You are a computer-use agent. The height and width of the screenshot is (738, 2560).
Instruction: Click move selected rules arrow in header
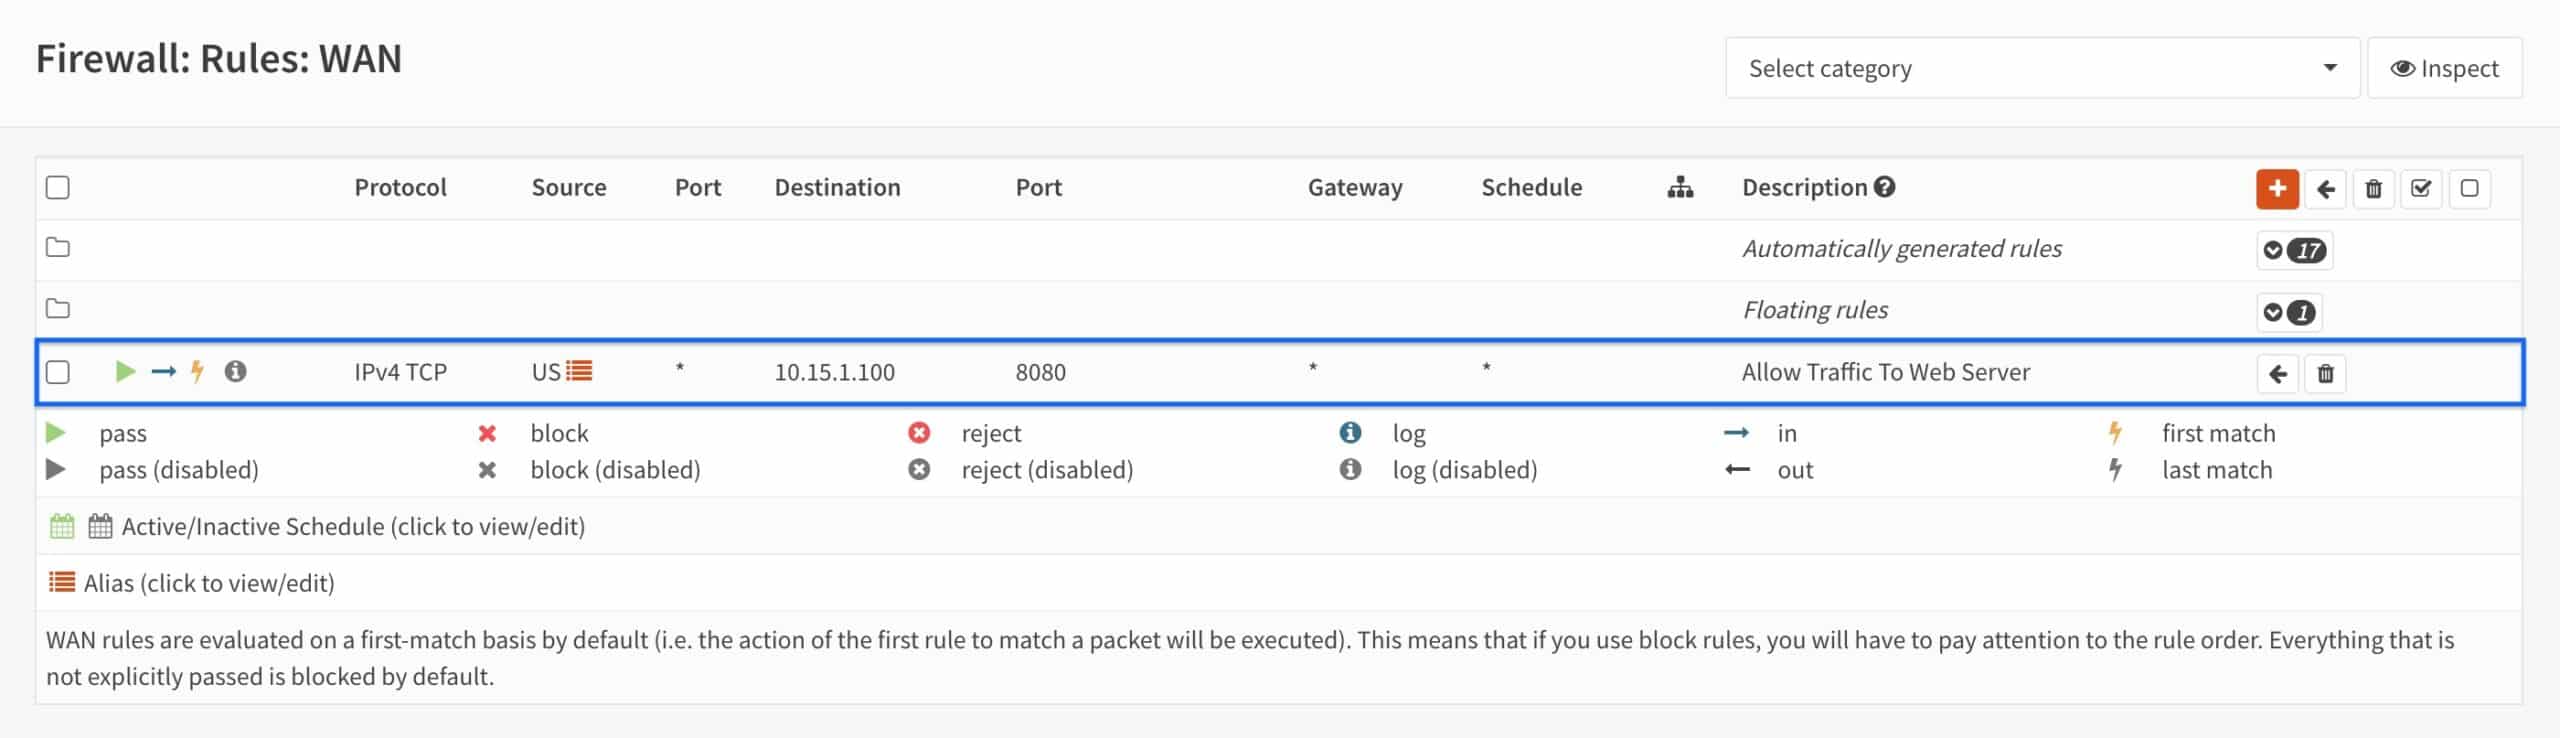[2326, 189]
